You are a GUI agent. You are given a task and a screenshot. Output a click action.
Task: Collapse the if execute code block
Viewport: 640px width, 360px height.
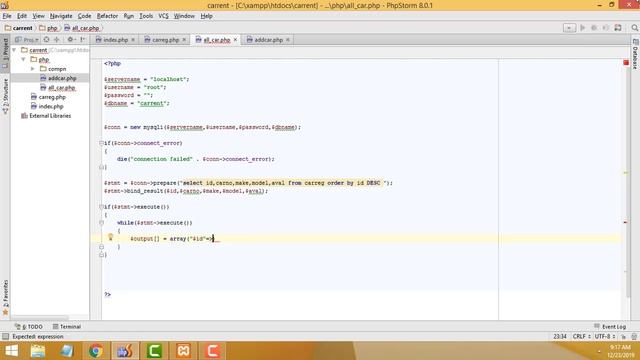click(101, 207)
